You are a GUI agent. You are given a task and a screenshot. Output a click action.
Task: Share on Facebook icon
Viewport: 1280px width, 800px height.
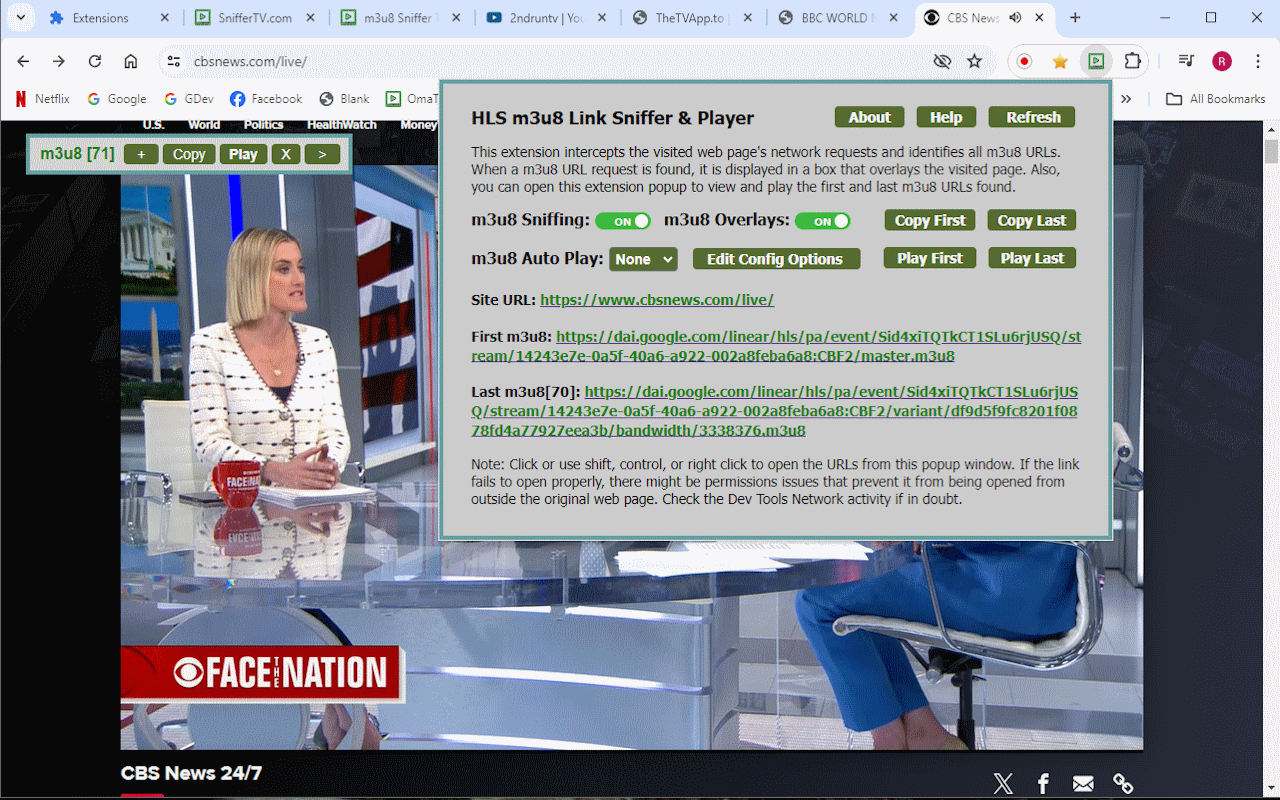tap(1043, 783)
